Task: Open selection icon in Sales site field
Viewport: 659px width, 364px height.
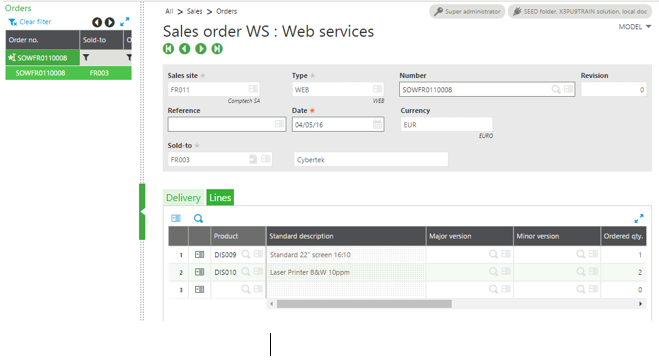Action: [x=253, y=89]
